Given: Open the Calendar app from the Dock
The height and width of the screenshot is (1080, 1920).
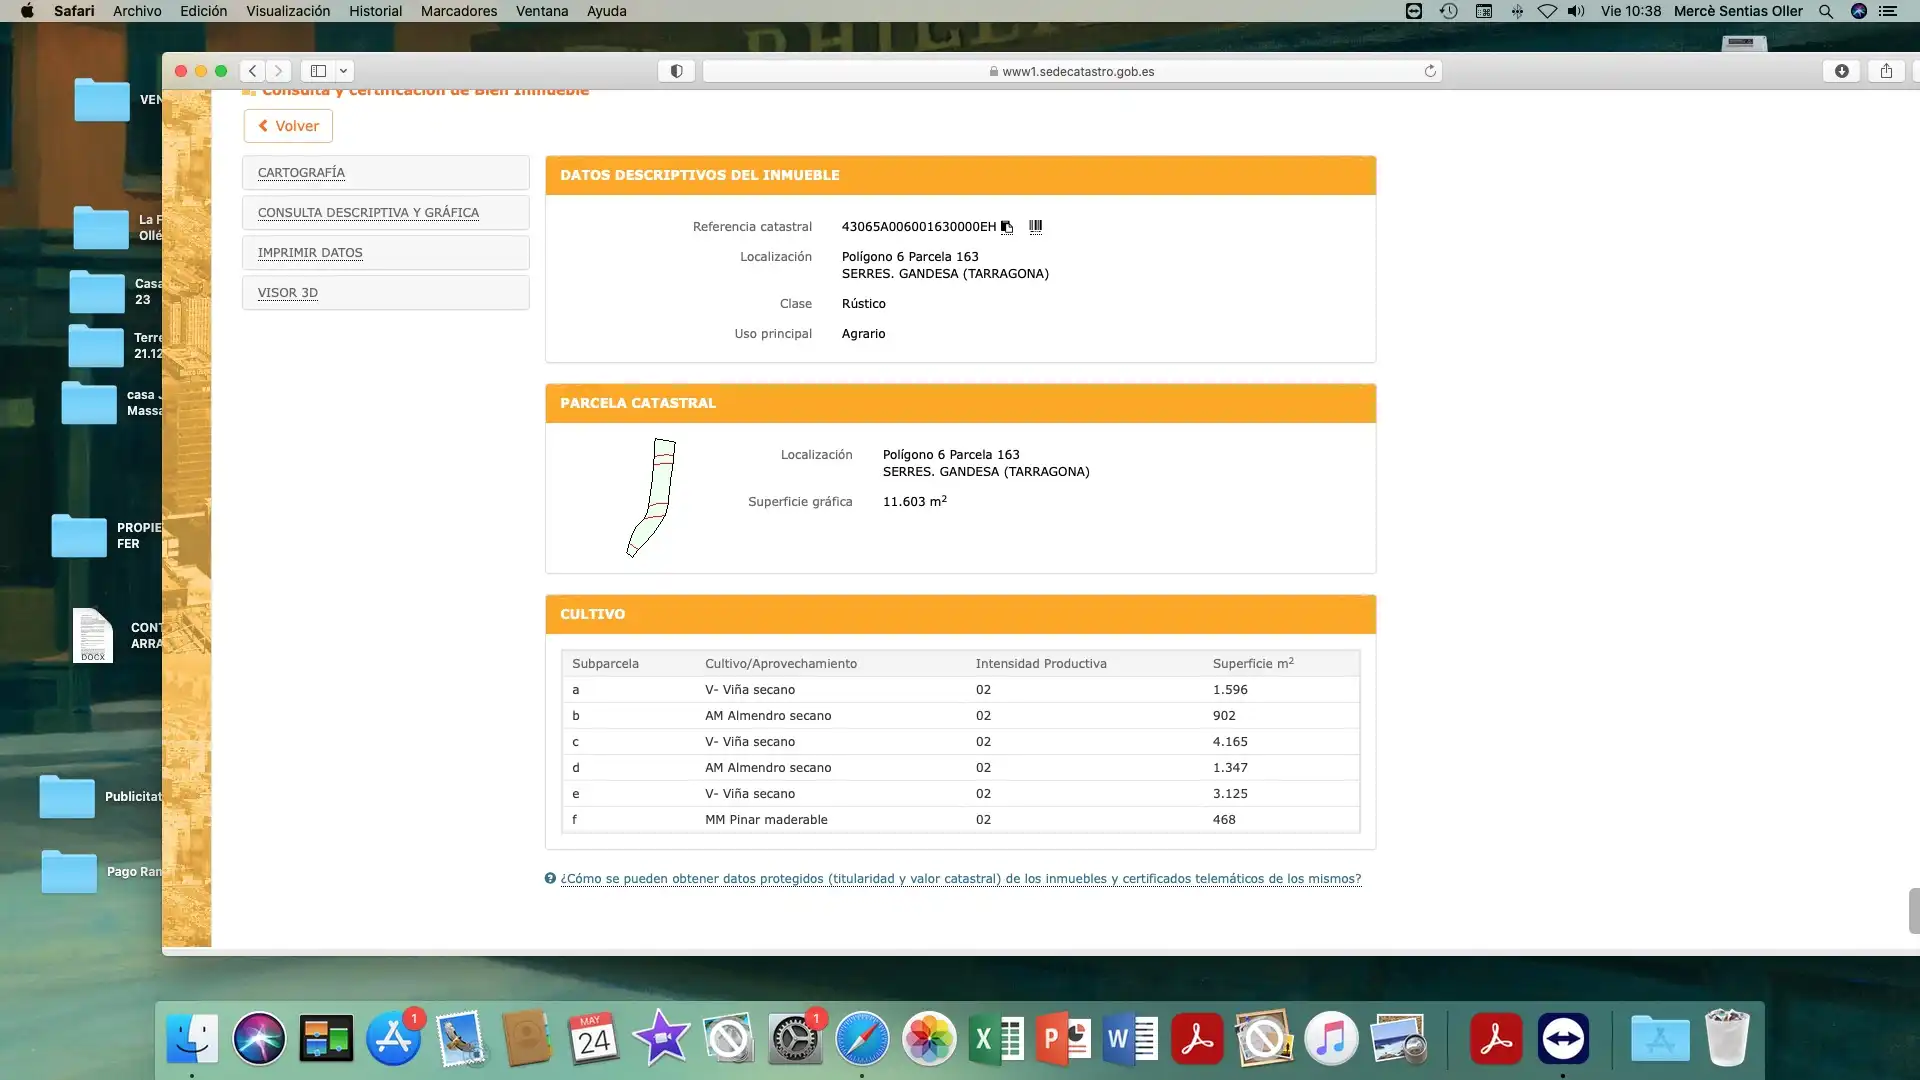Looking at the screenshot, I should tap(594, 1039).
